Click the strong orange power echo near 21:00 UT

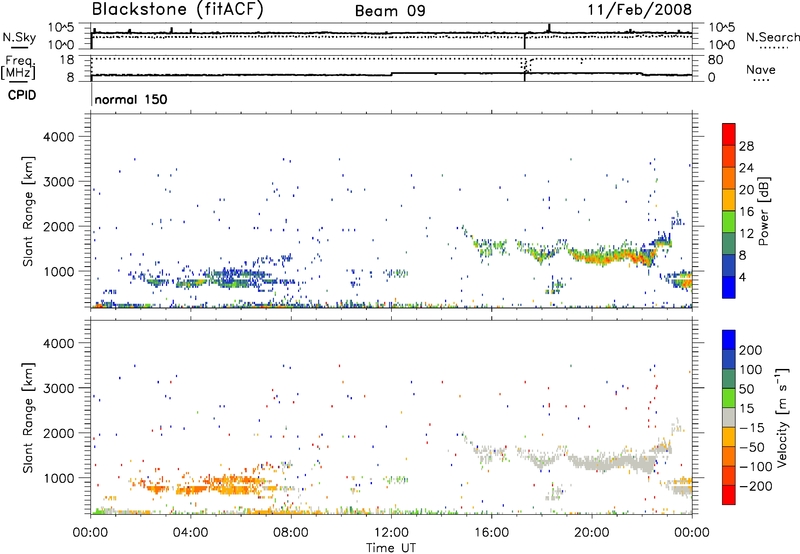[x=612, y=257]
